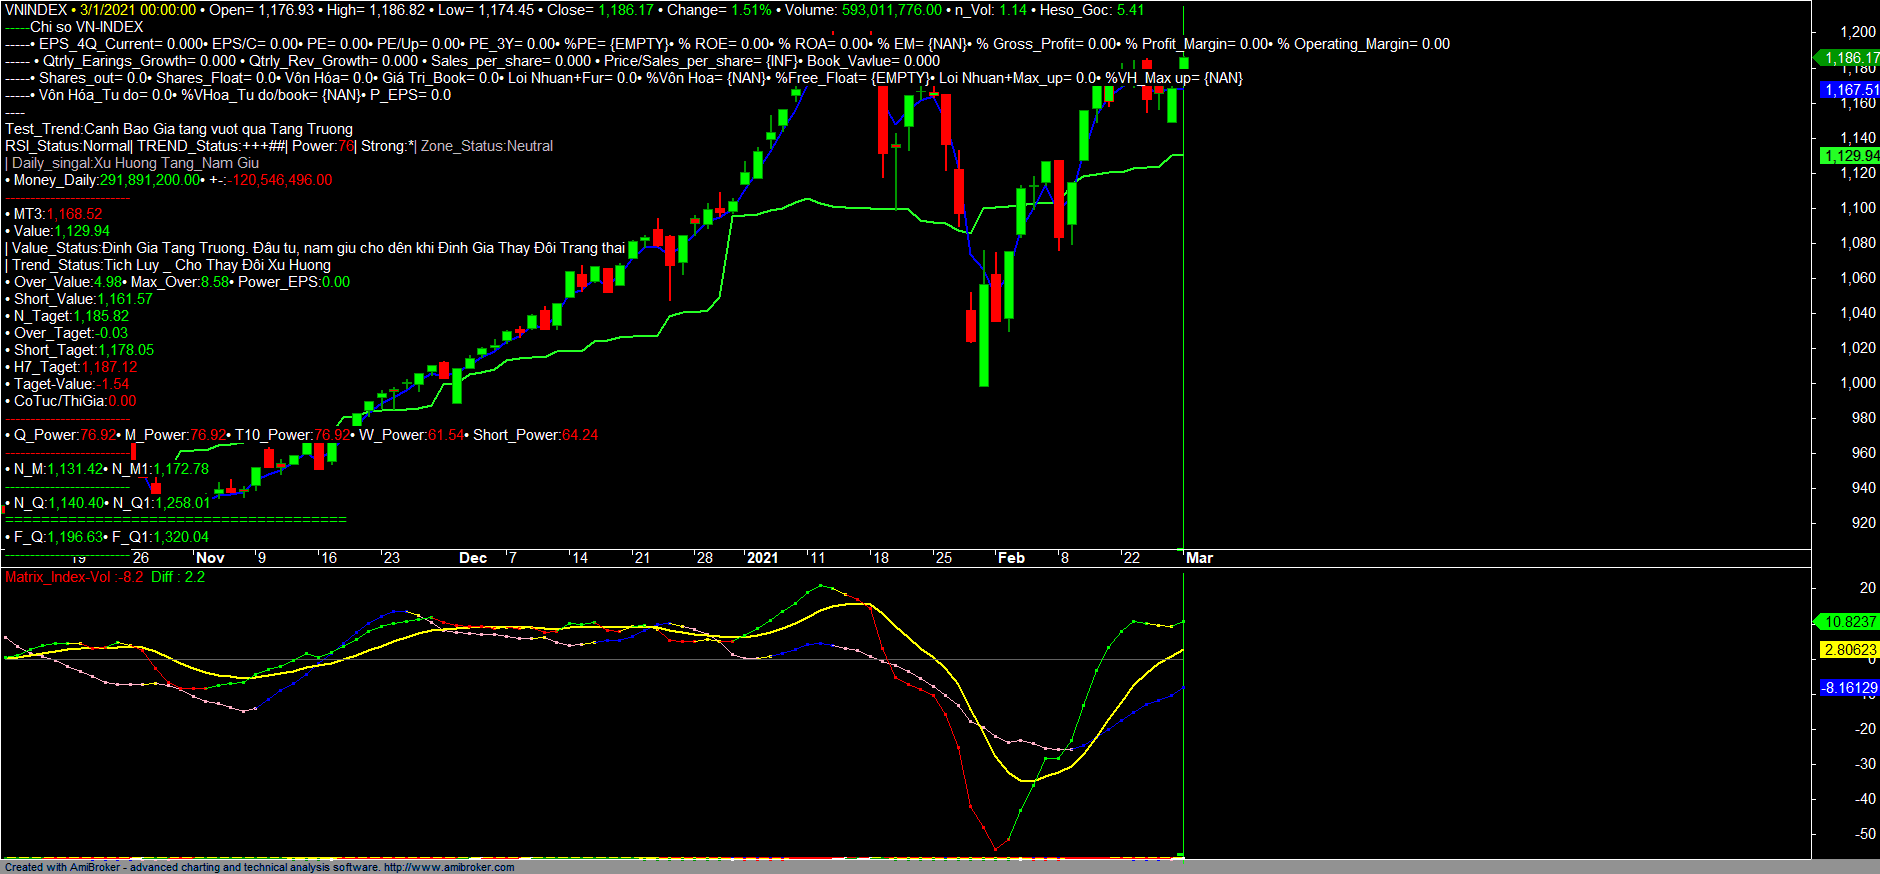Click the yellow 2.80623 indicator tag

[x=1849, y=650]
